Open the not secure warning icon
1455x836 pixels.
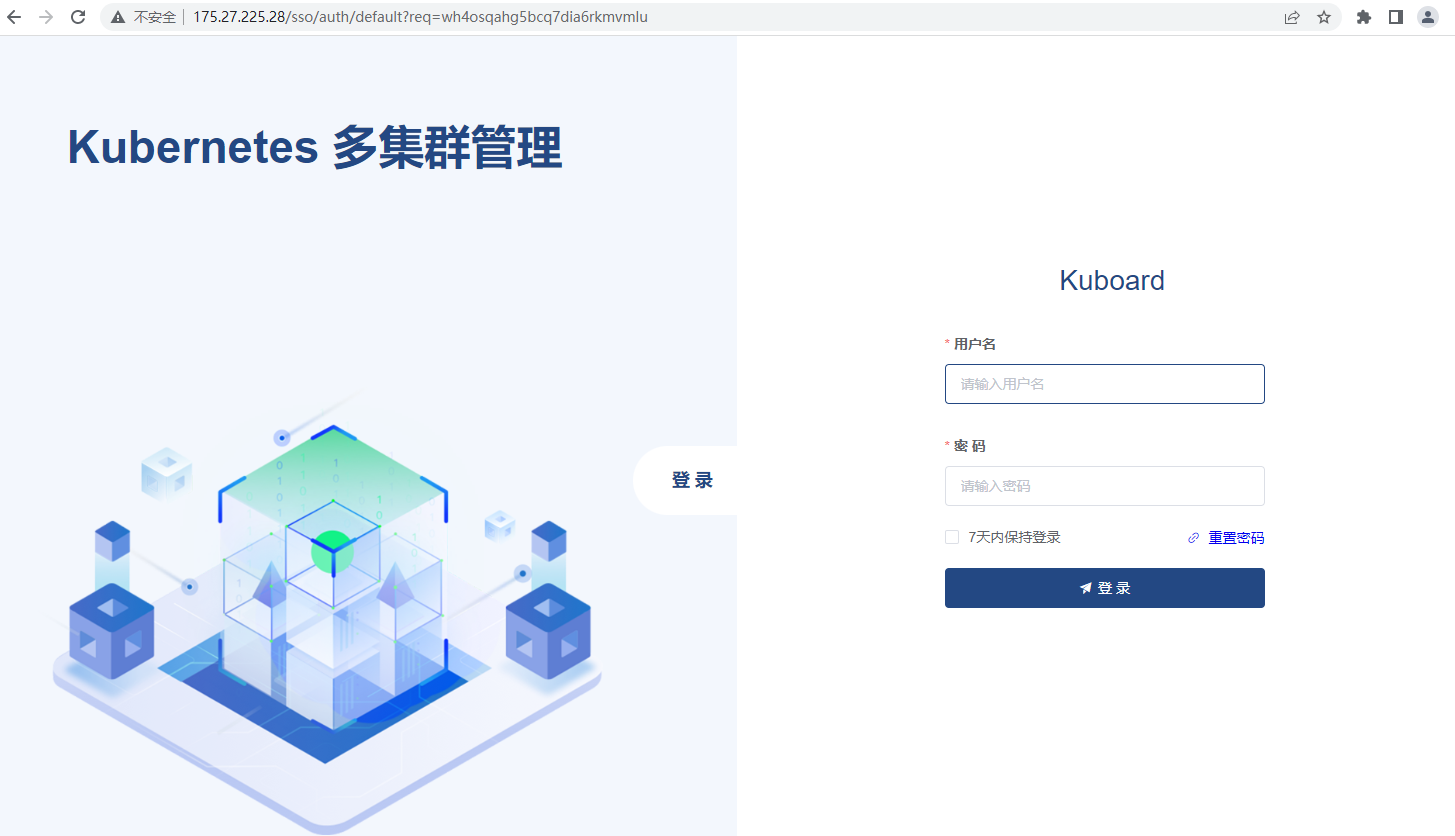[118, 17]
